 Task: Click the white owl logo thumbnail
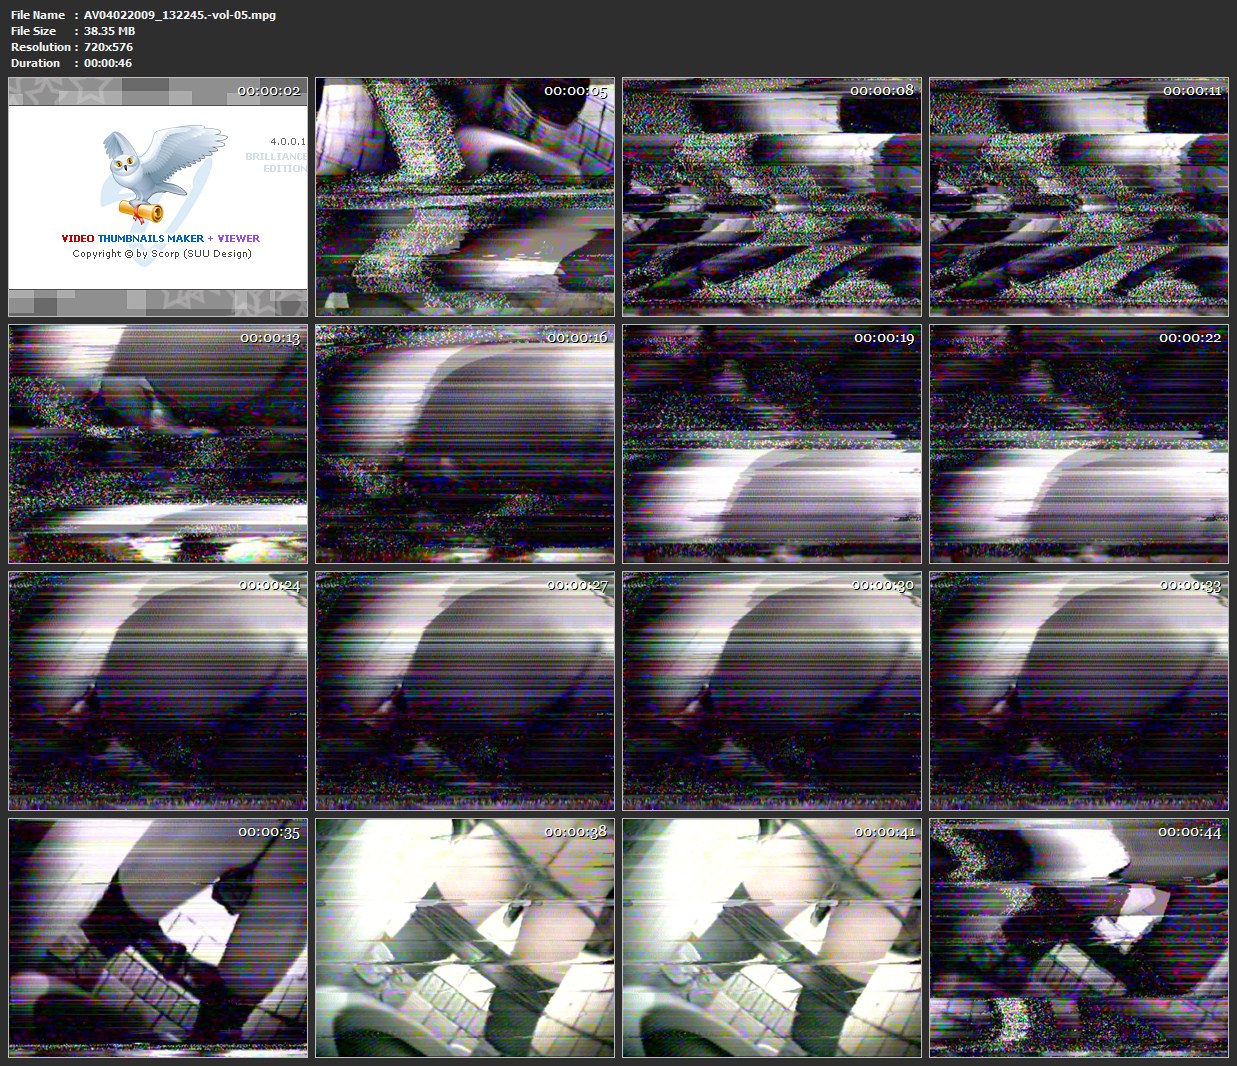click(x=158, y=197)
